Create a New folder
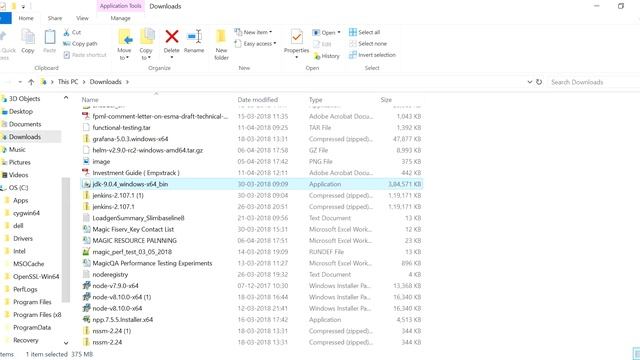 click(221, 45)
